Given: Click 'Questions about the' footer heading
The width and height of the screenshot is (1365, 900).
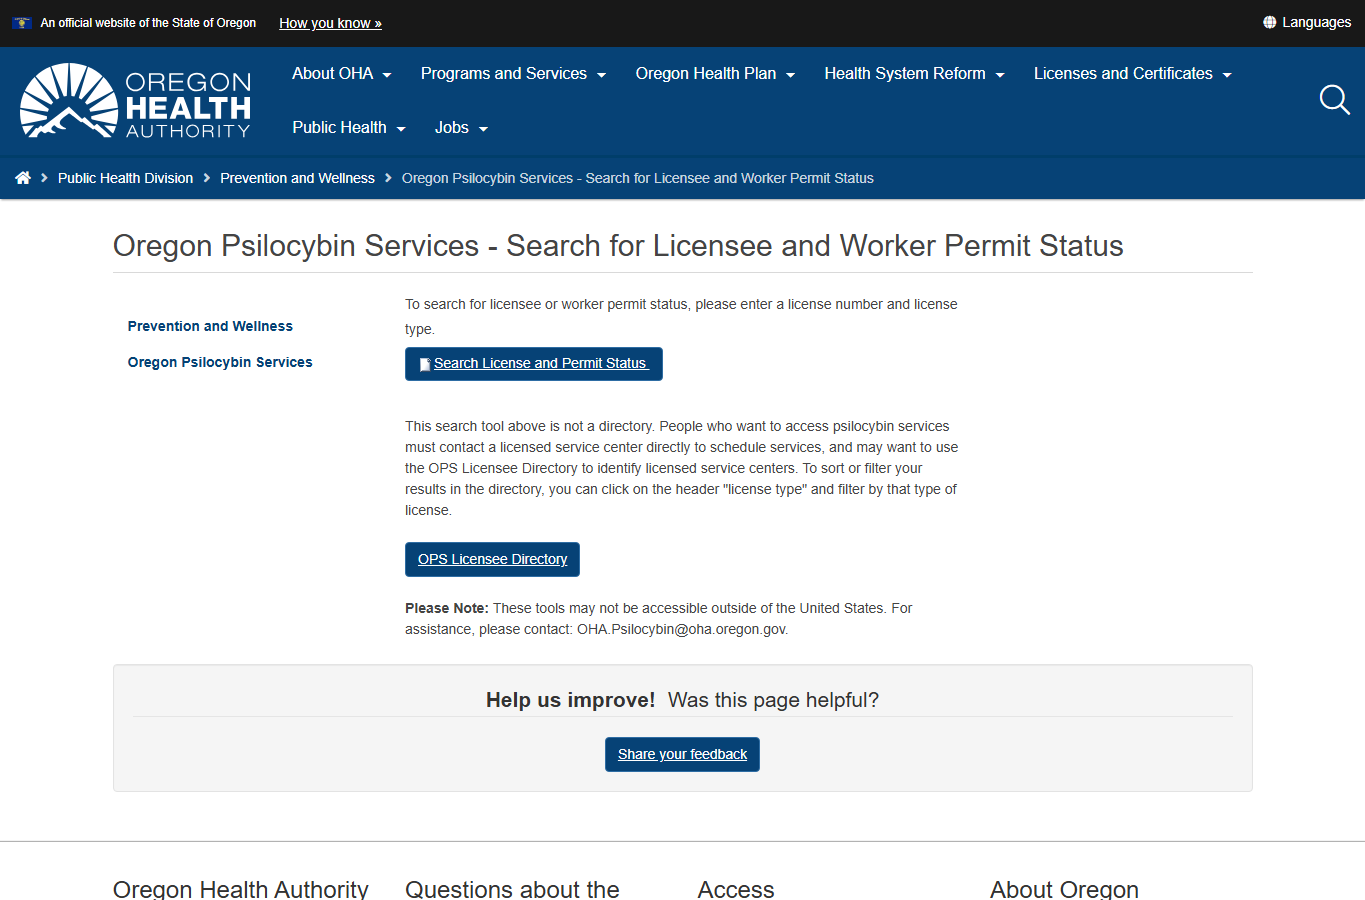Looking at the screenshot, I should click(512, 888).
